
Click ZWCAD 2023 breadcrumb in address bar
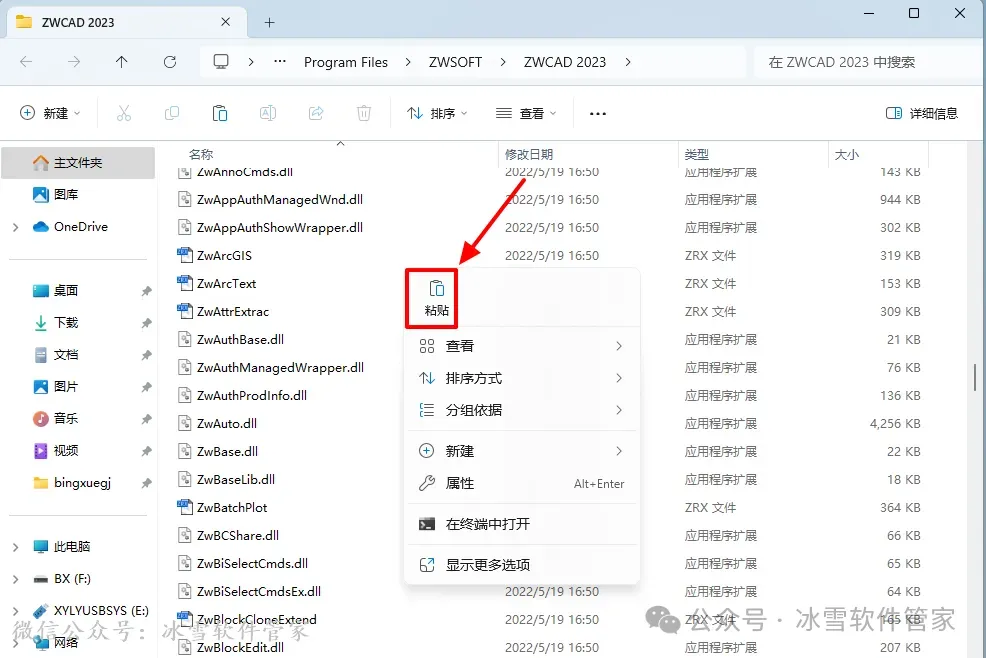pyautogui.click(x=565, y=62)
